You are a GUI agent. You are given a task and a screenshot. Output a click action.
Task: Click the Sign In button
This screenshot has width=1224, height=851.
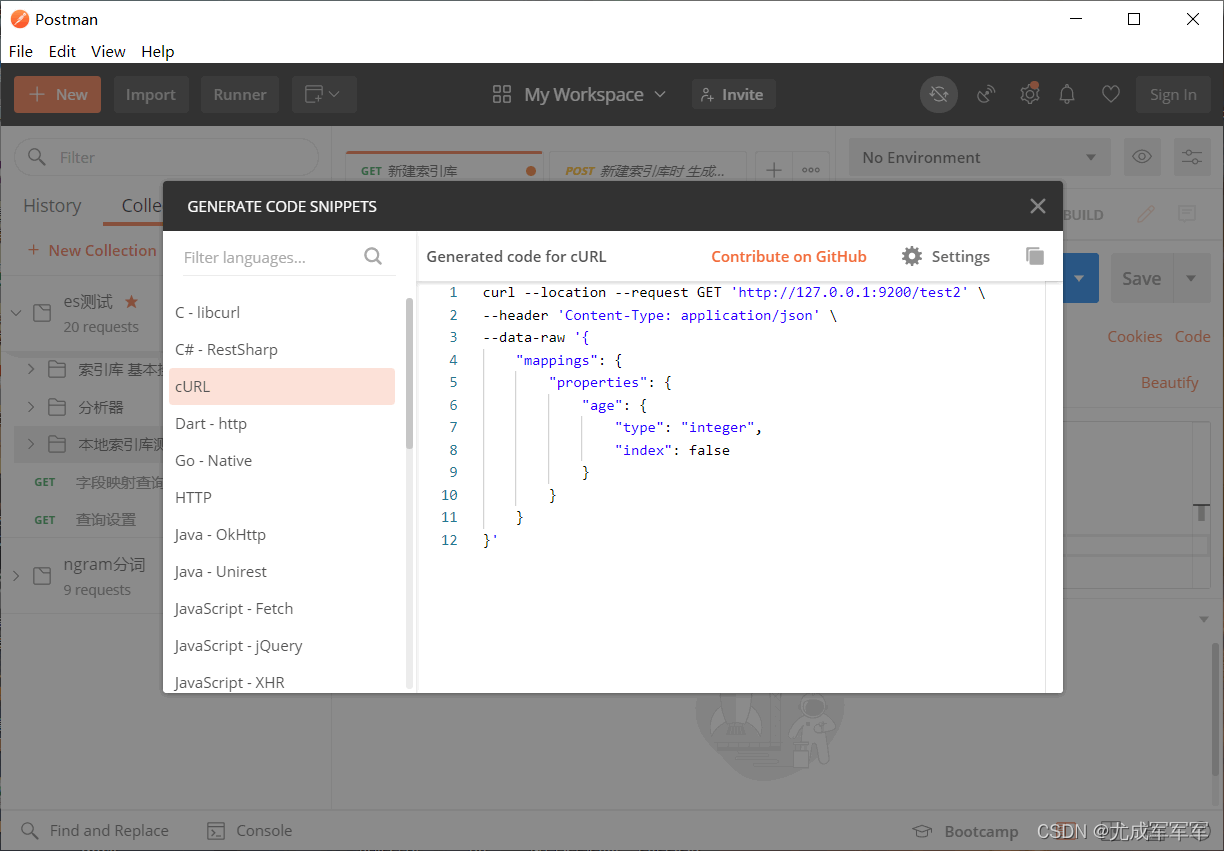click(x=1173, y=95)
